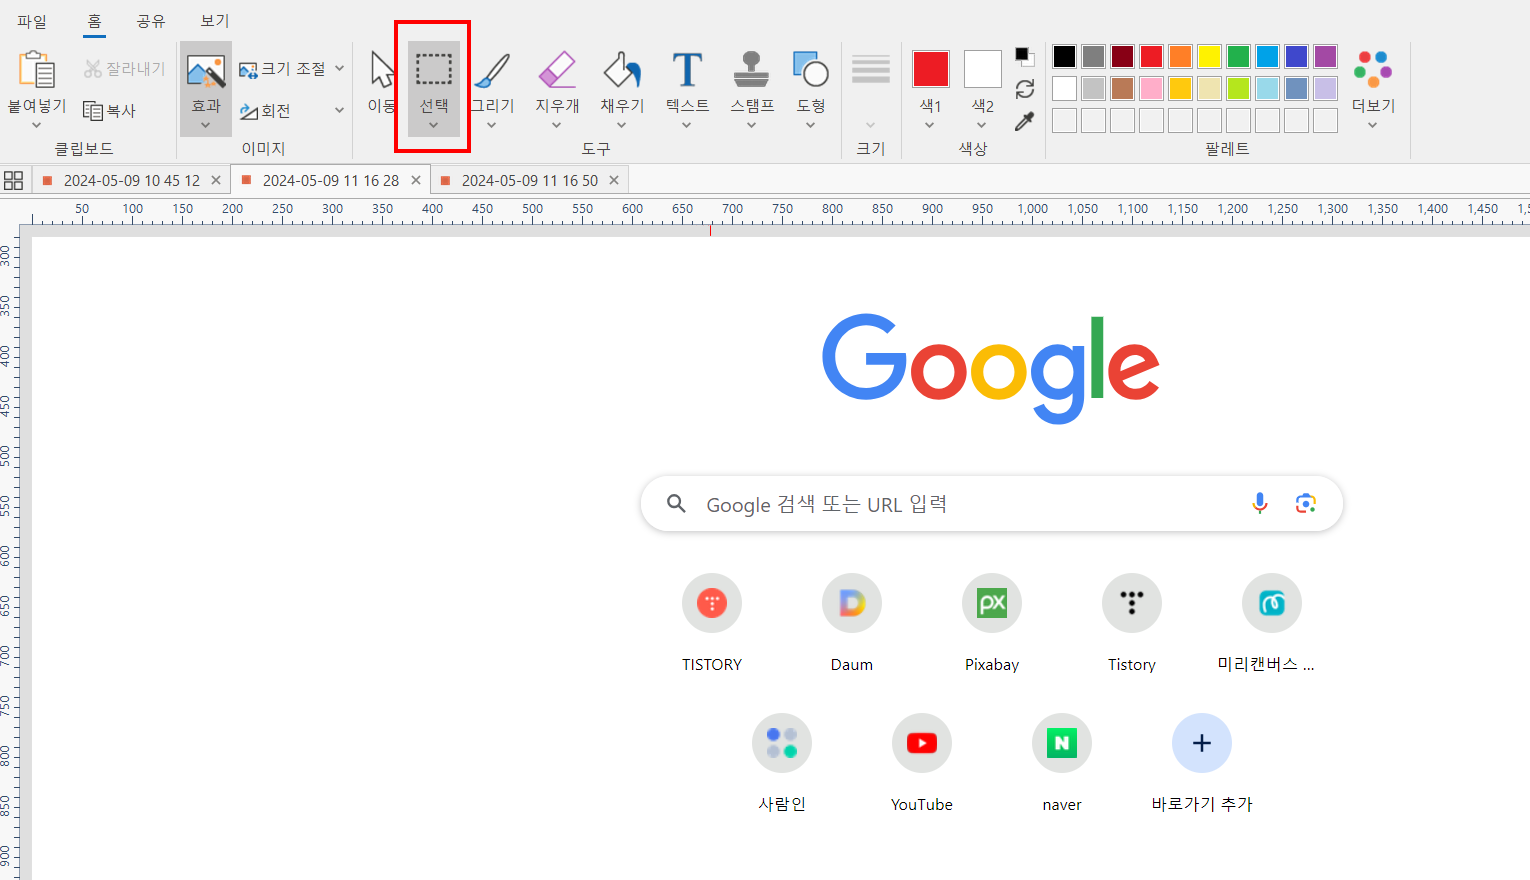Select the Move (이동) arrow tool
Image resolution: width=1530 pixels, height=880 pixels.
(x=382, y=70)
